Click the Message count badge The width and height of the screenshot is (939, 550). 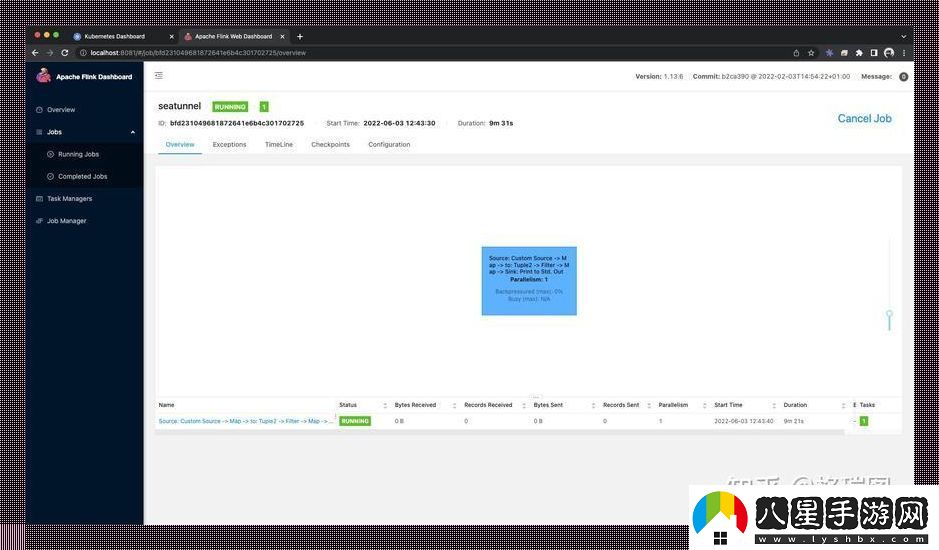click(904, 77)
